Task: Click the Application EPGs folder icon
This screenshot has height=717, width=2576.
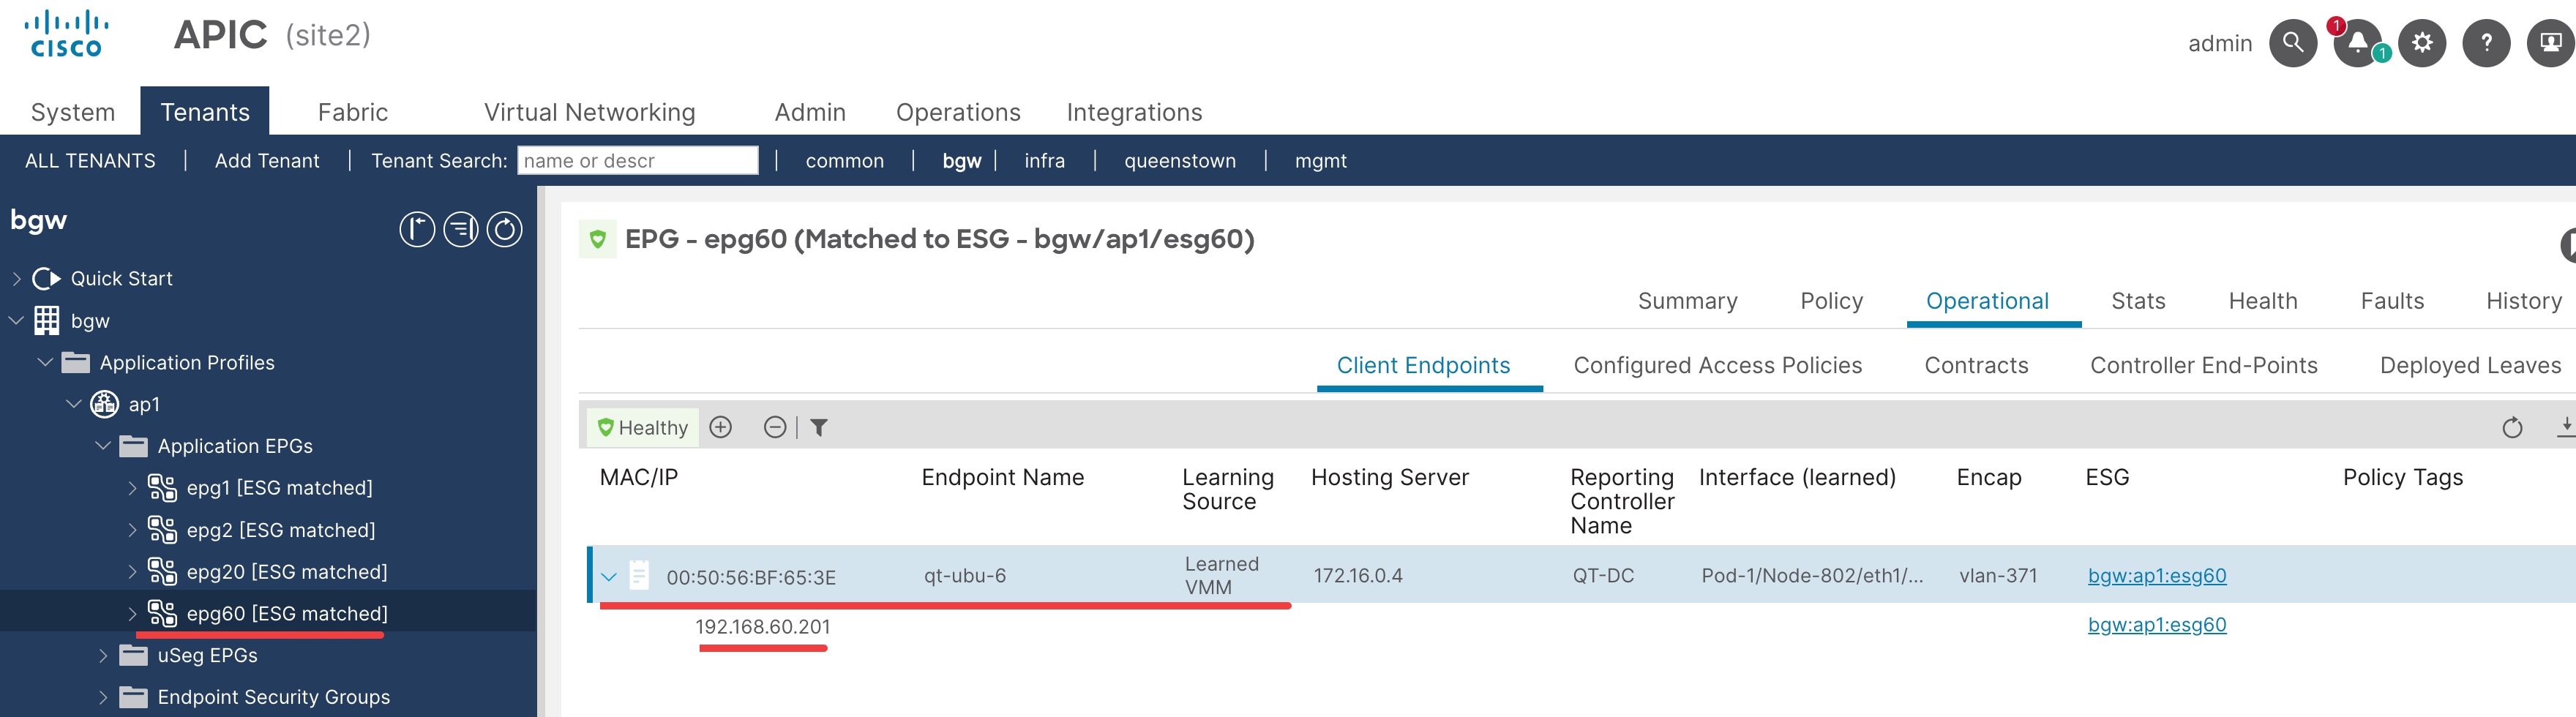Action: pos(133,446)
